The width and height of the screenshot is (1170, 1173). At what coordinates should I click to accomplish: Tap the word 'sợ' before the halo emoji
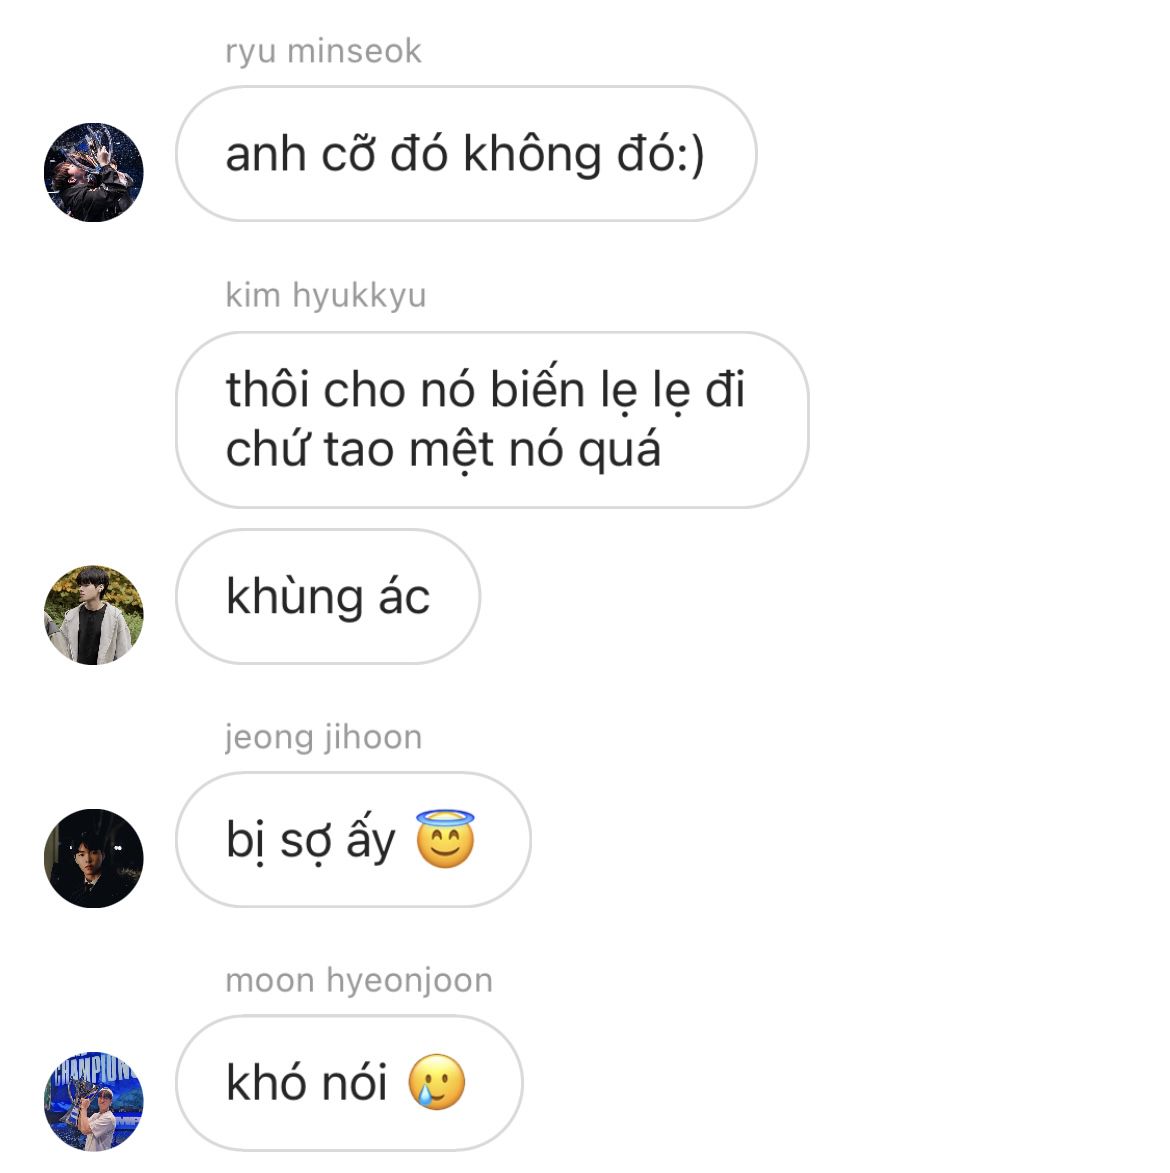305,842
